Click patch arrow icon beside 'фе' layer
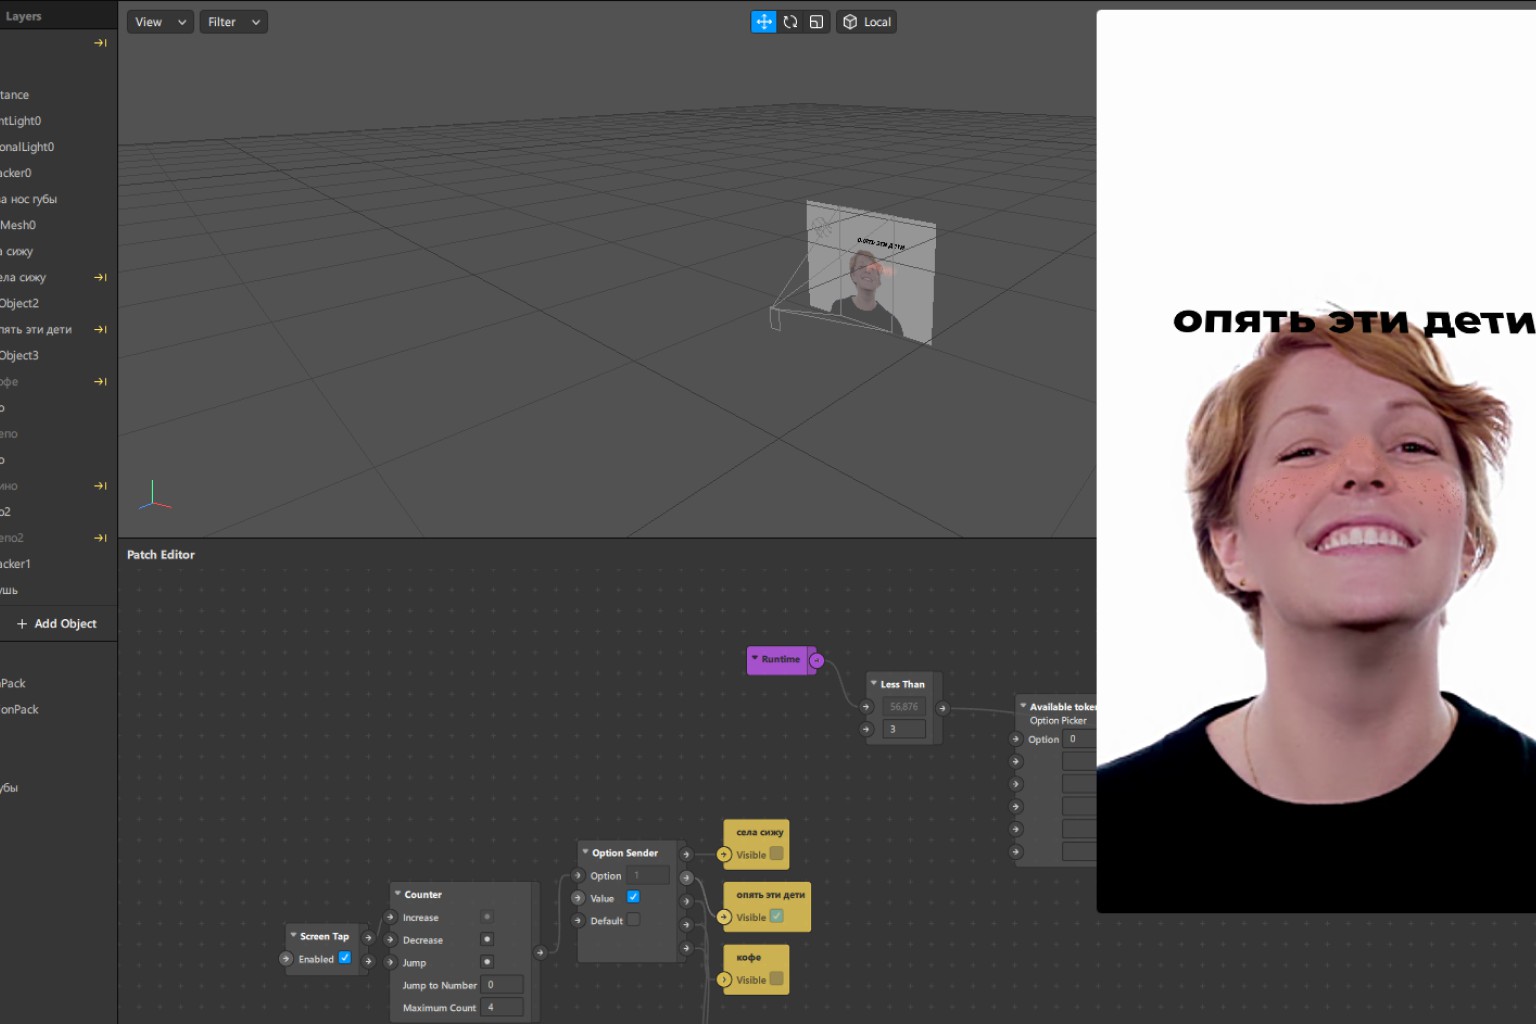 pyautogui.click(x=100, y=381)
